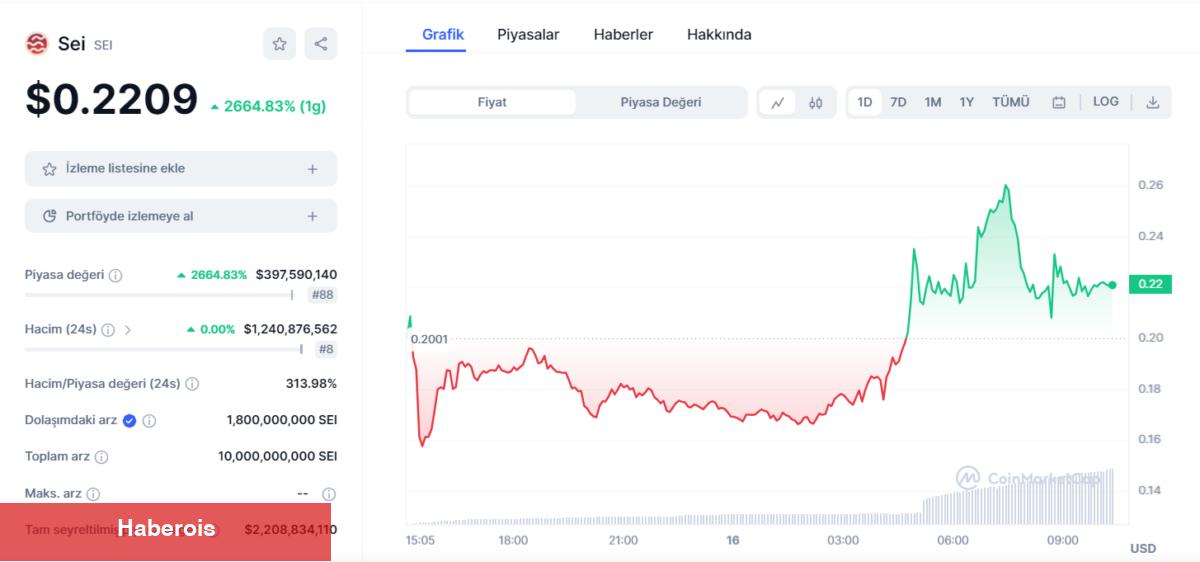
Task: Click the SEI ticker symbol label
Action: 103,45
